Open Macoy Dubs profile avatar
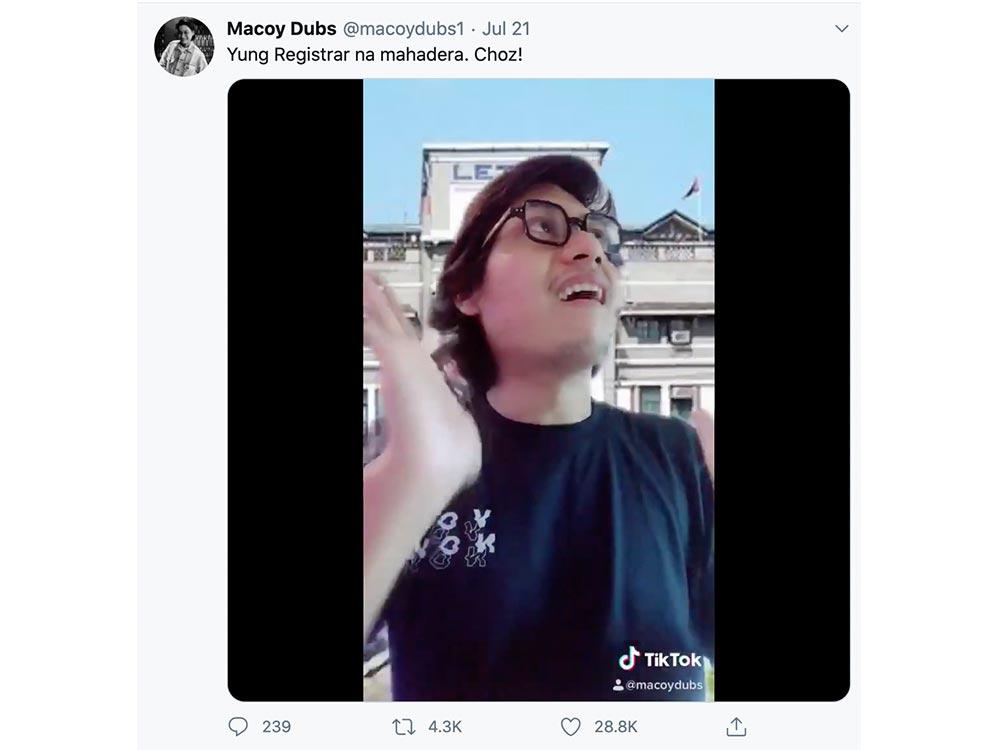The height and width of the screenshot is (750, 1000). [x=184, y=46]
